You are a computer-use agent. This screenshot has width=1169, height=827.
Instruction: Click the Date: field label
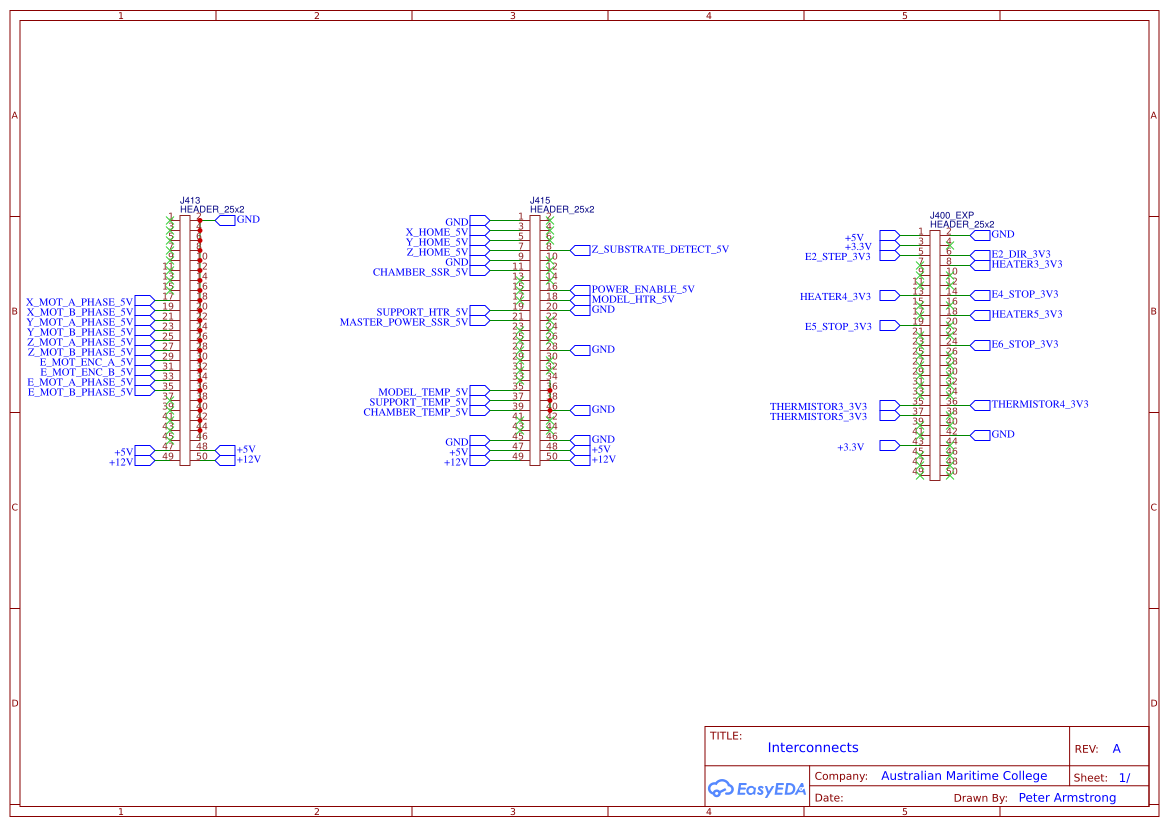tap(829, 798)
